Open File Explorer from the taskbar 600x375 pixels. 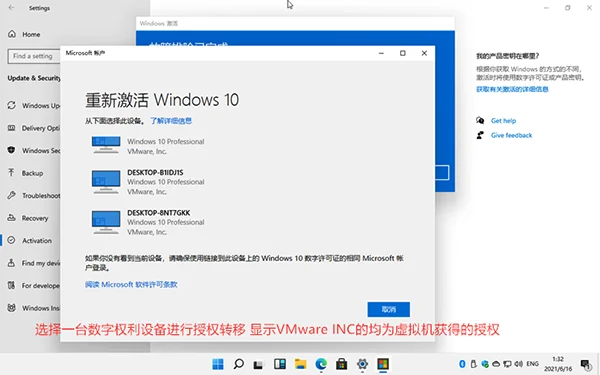[x=300, y=364]
